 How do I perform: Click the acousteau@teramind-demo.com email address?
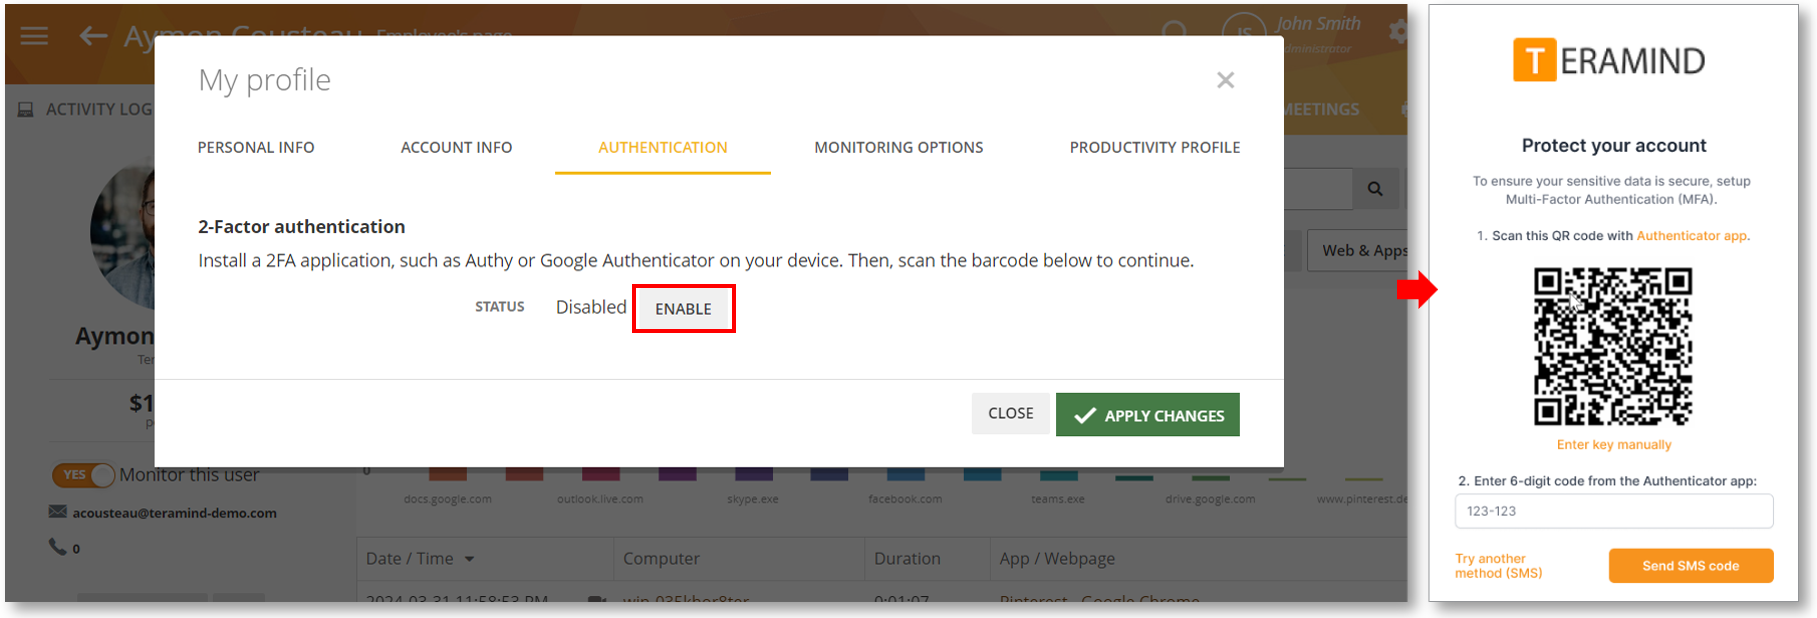point(175,513)
